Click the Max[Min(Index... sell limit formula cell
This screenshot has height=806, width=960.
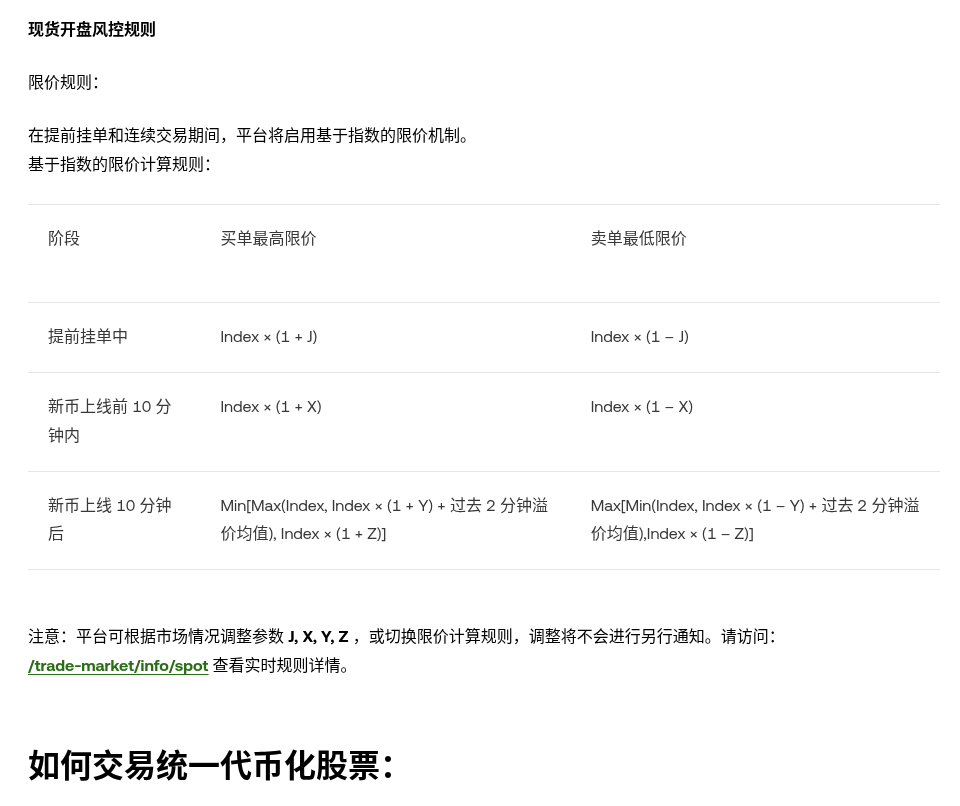755,519
